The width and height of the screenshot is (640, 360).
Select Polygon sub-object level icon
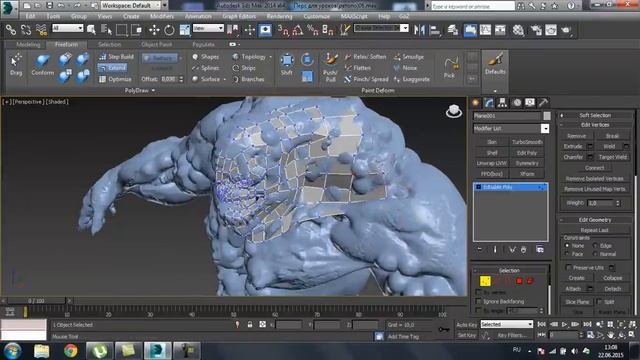coord(519,281)
